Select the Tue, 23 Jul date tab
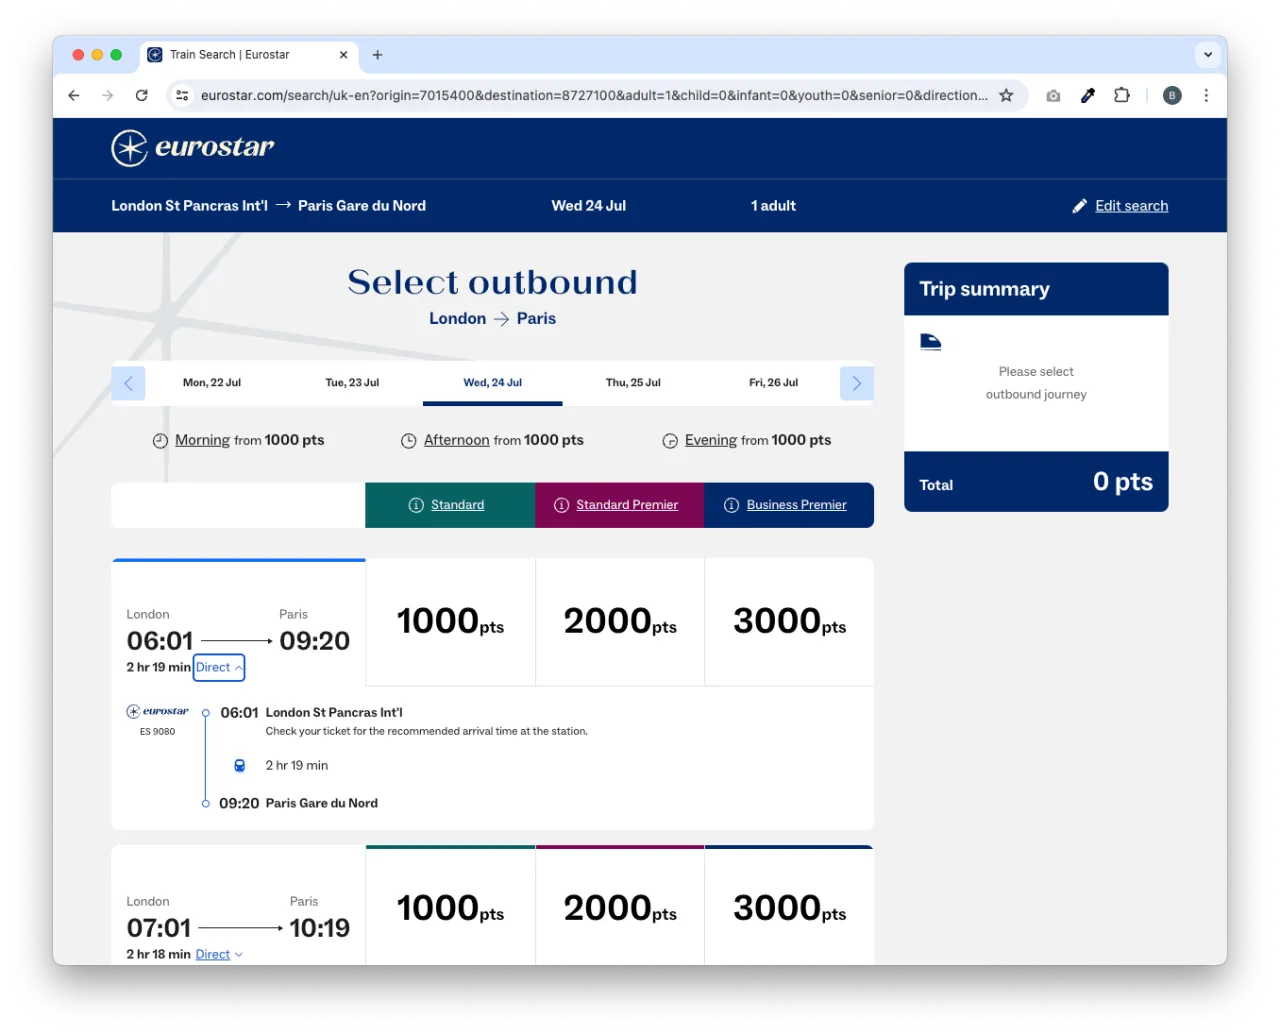 (x=352, y=383)
